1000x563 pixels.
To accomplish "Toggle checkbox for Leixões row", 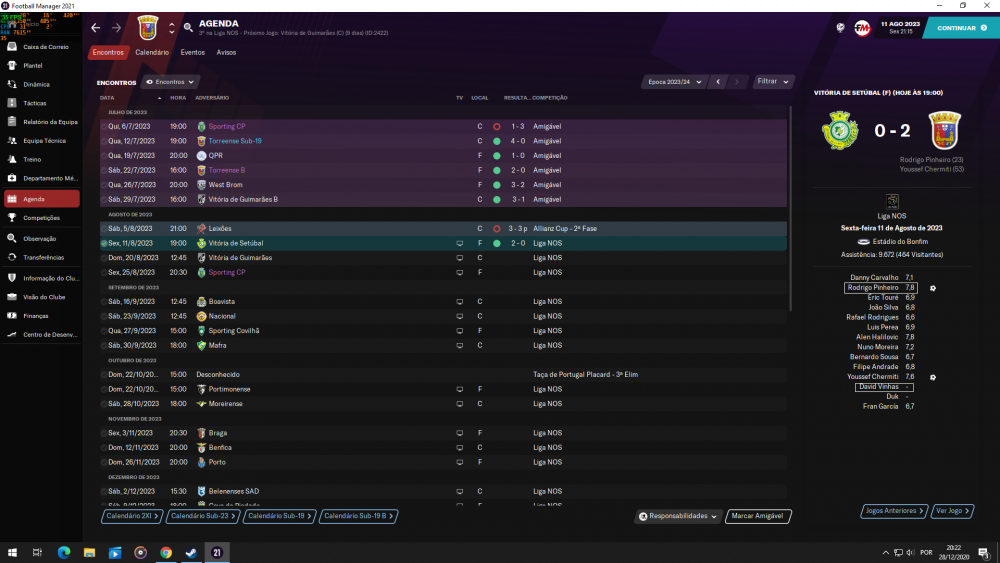I will click(104, 228).
